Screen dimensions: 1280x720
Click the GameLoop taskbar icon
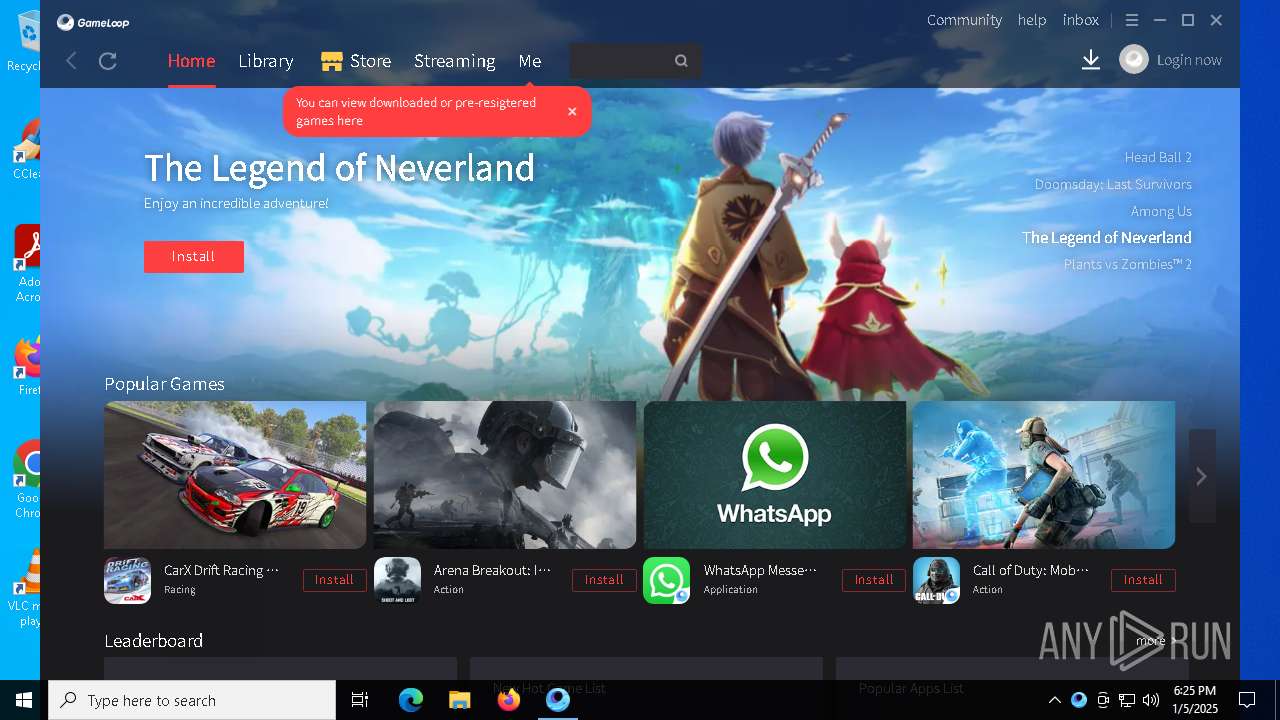tap(558, 700)
